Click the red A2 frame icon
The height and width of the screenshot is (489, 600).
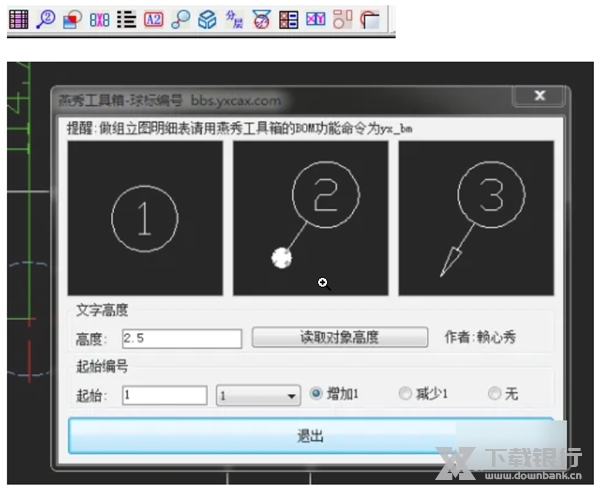153,19
